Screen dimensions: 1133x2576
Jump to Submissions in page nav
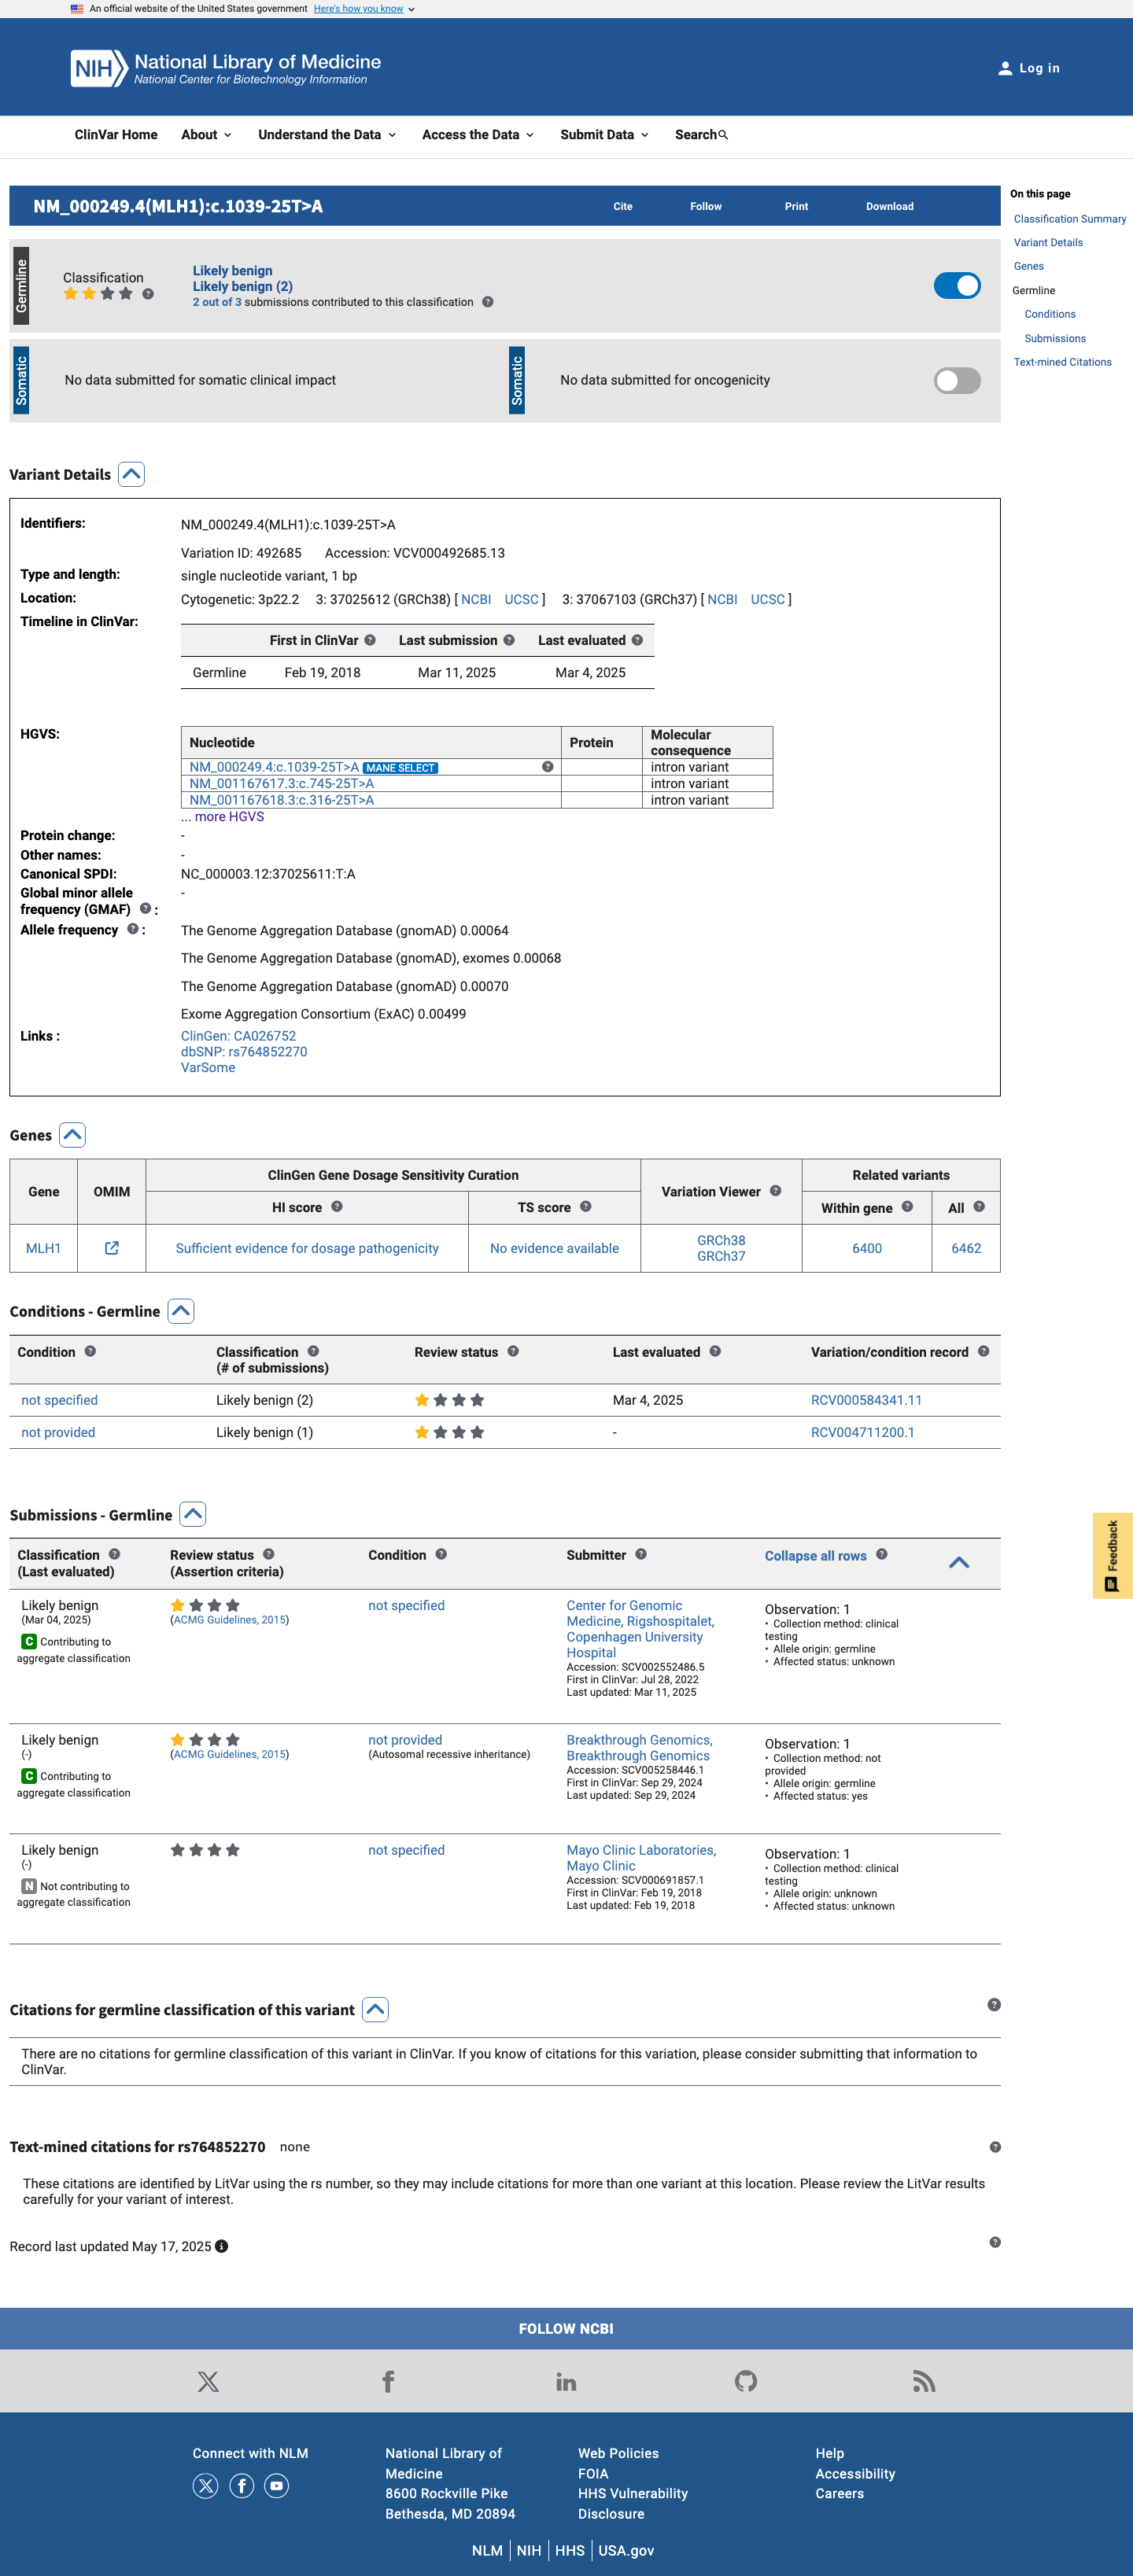tap(1054, 339)
